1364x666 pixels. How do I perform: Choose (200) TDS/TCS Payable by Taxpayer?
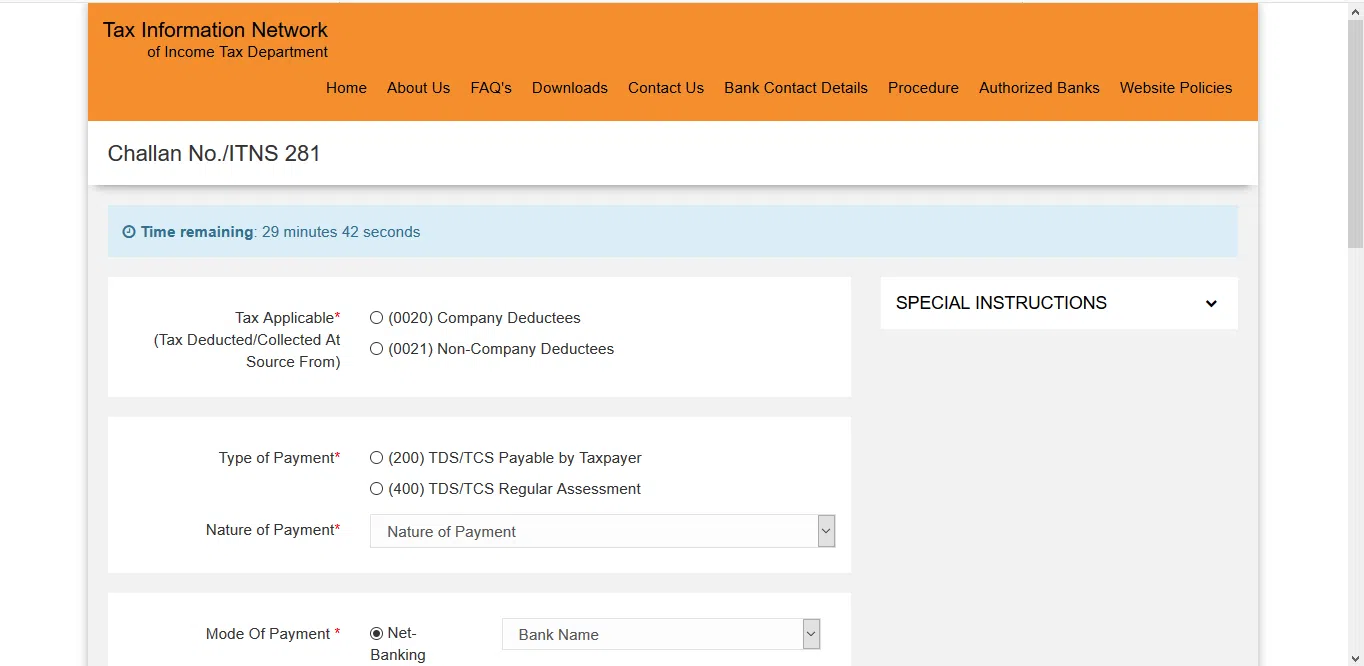(376, 457)
